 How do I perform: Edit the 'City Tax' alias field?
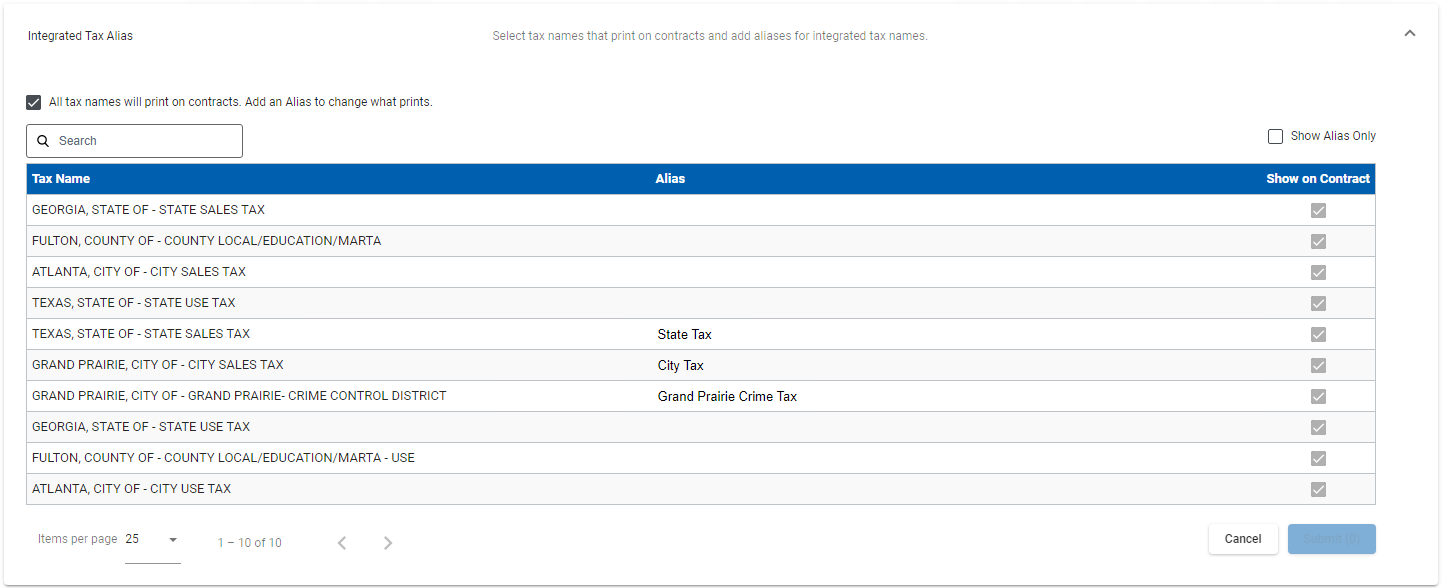click(681, 366)
